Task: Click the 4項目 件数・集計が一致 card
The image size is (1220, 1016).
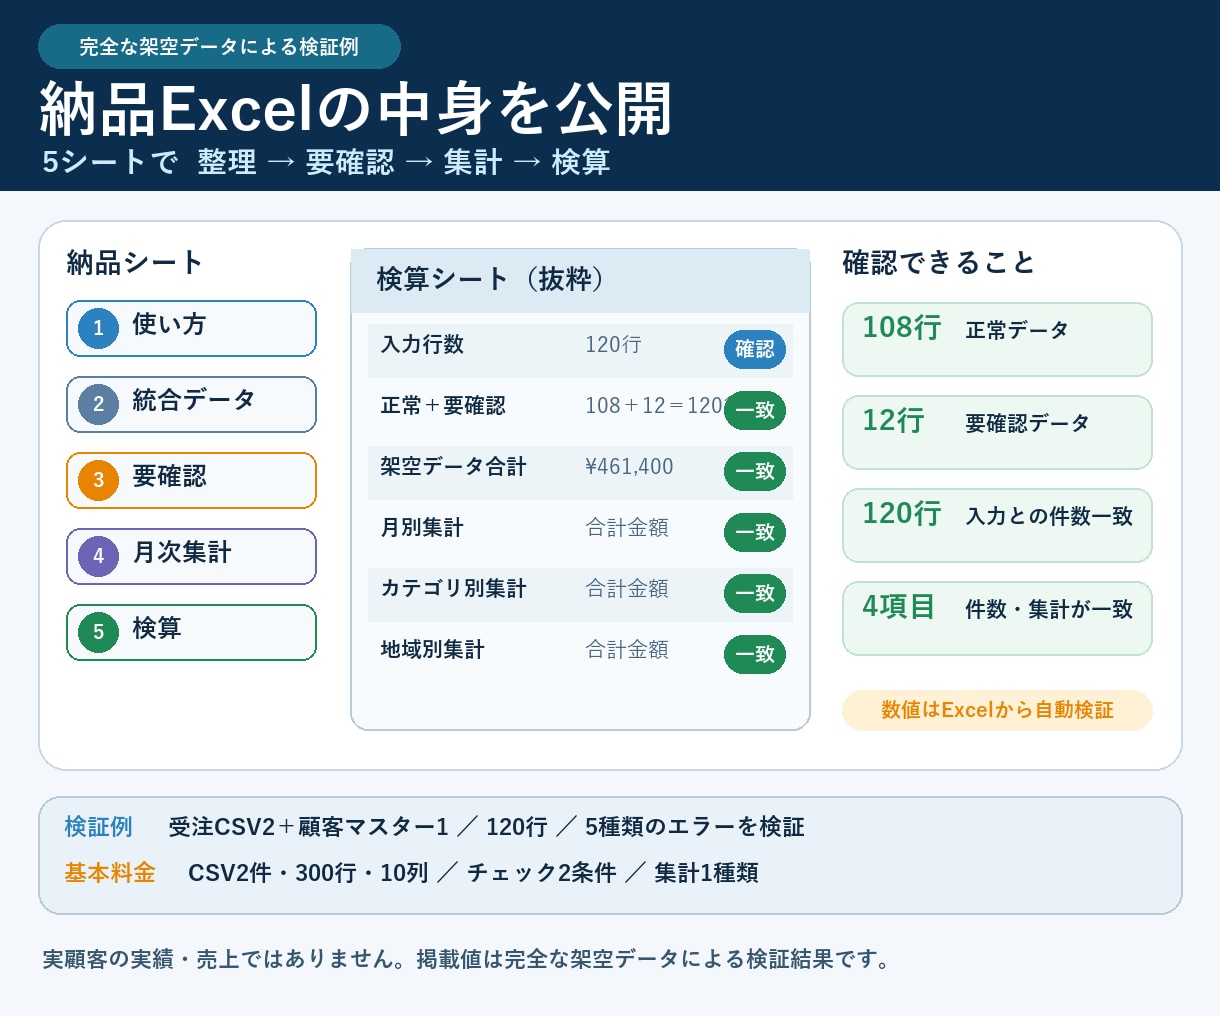Action: 997,619
